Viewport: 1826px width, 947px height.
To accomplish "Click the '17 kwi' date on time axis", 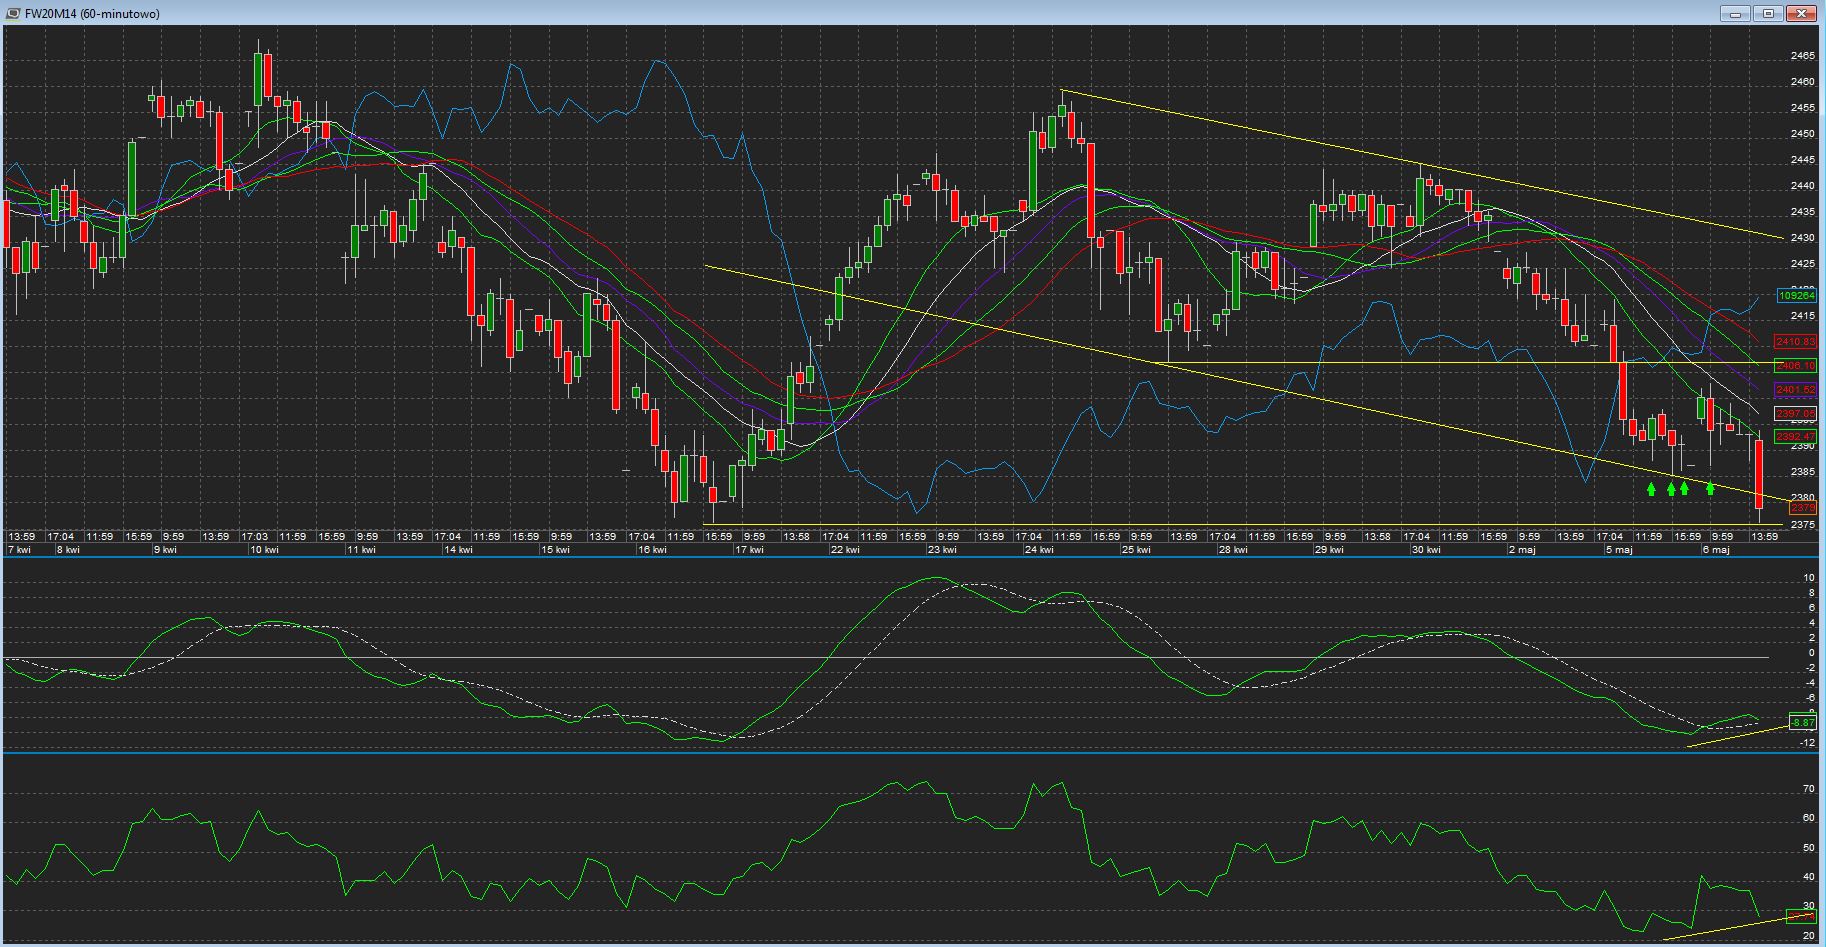I will click(749, 550).
